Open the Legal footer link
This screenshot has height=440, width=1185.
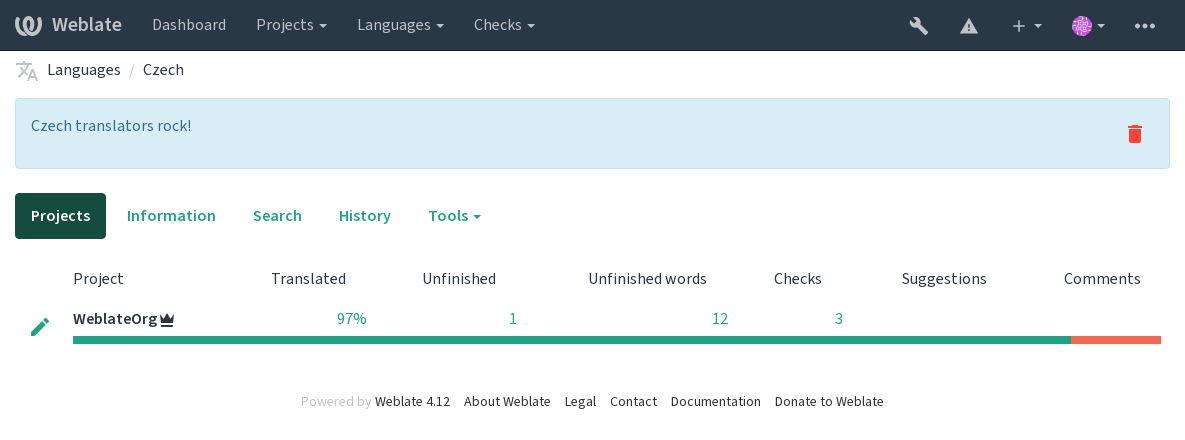click(x=580, y=401)
